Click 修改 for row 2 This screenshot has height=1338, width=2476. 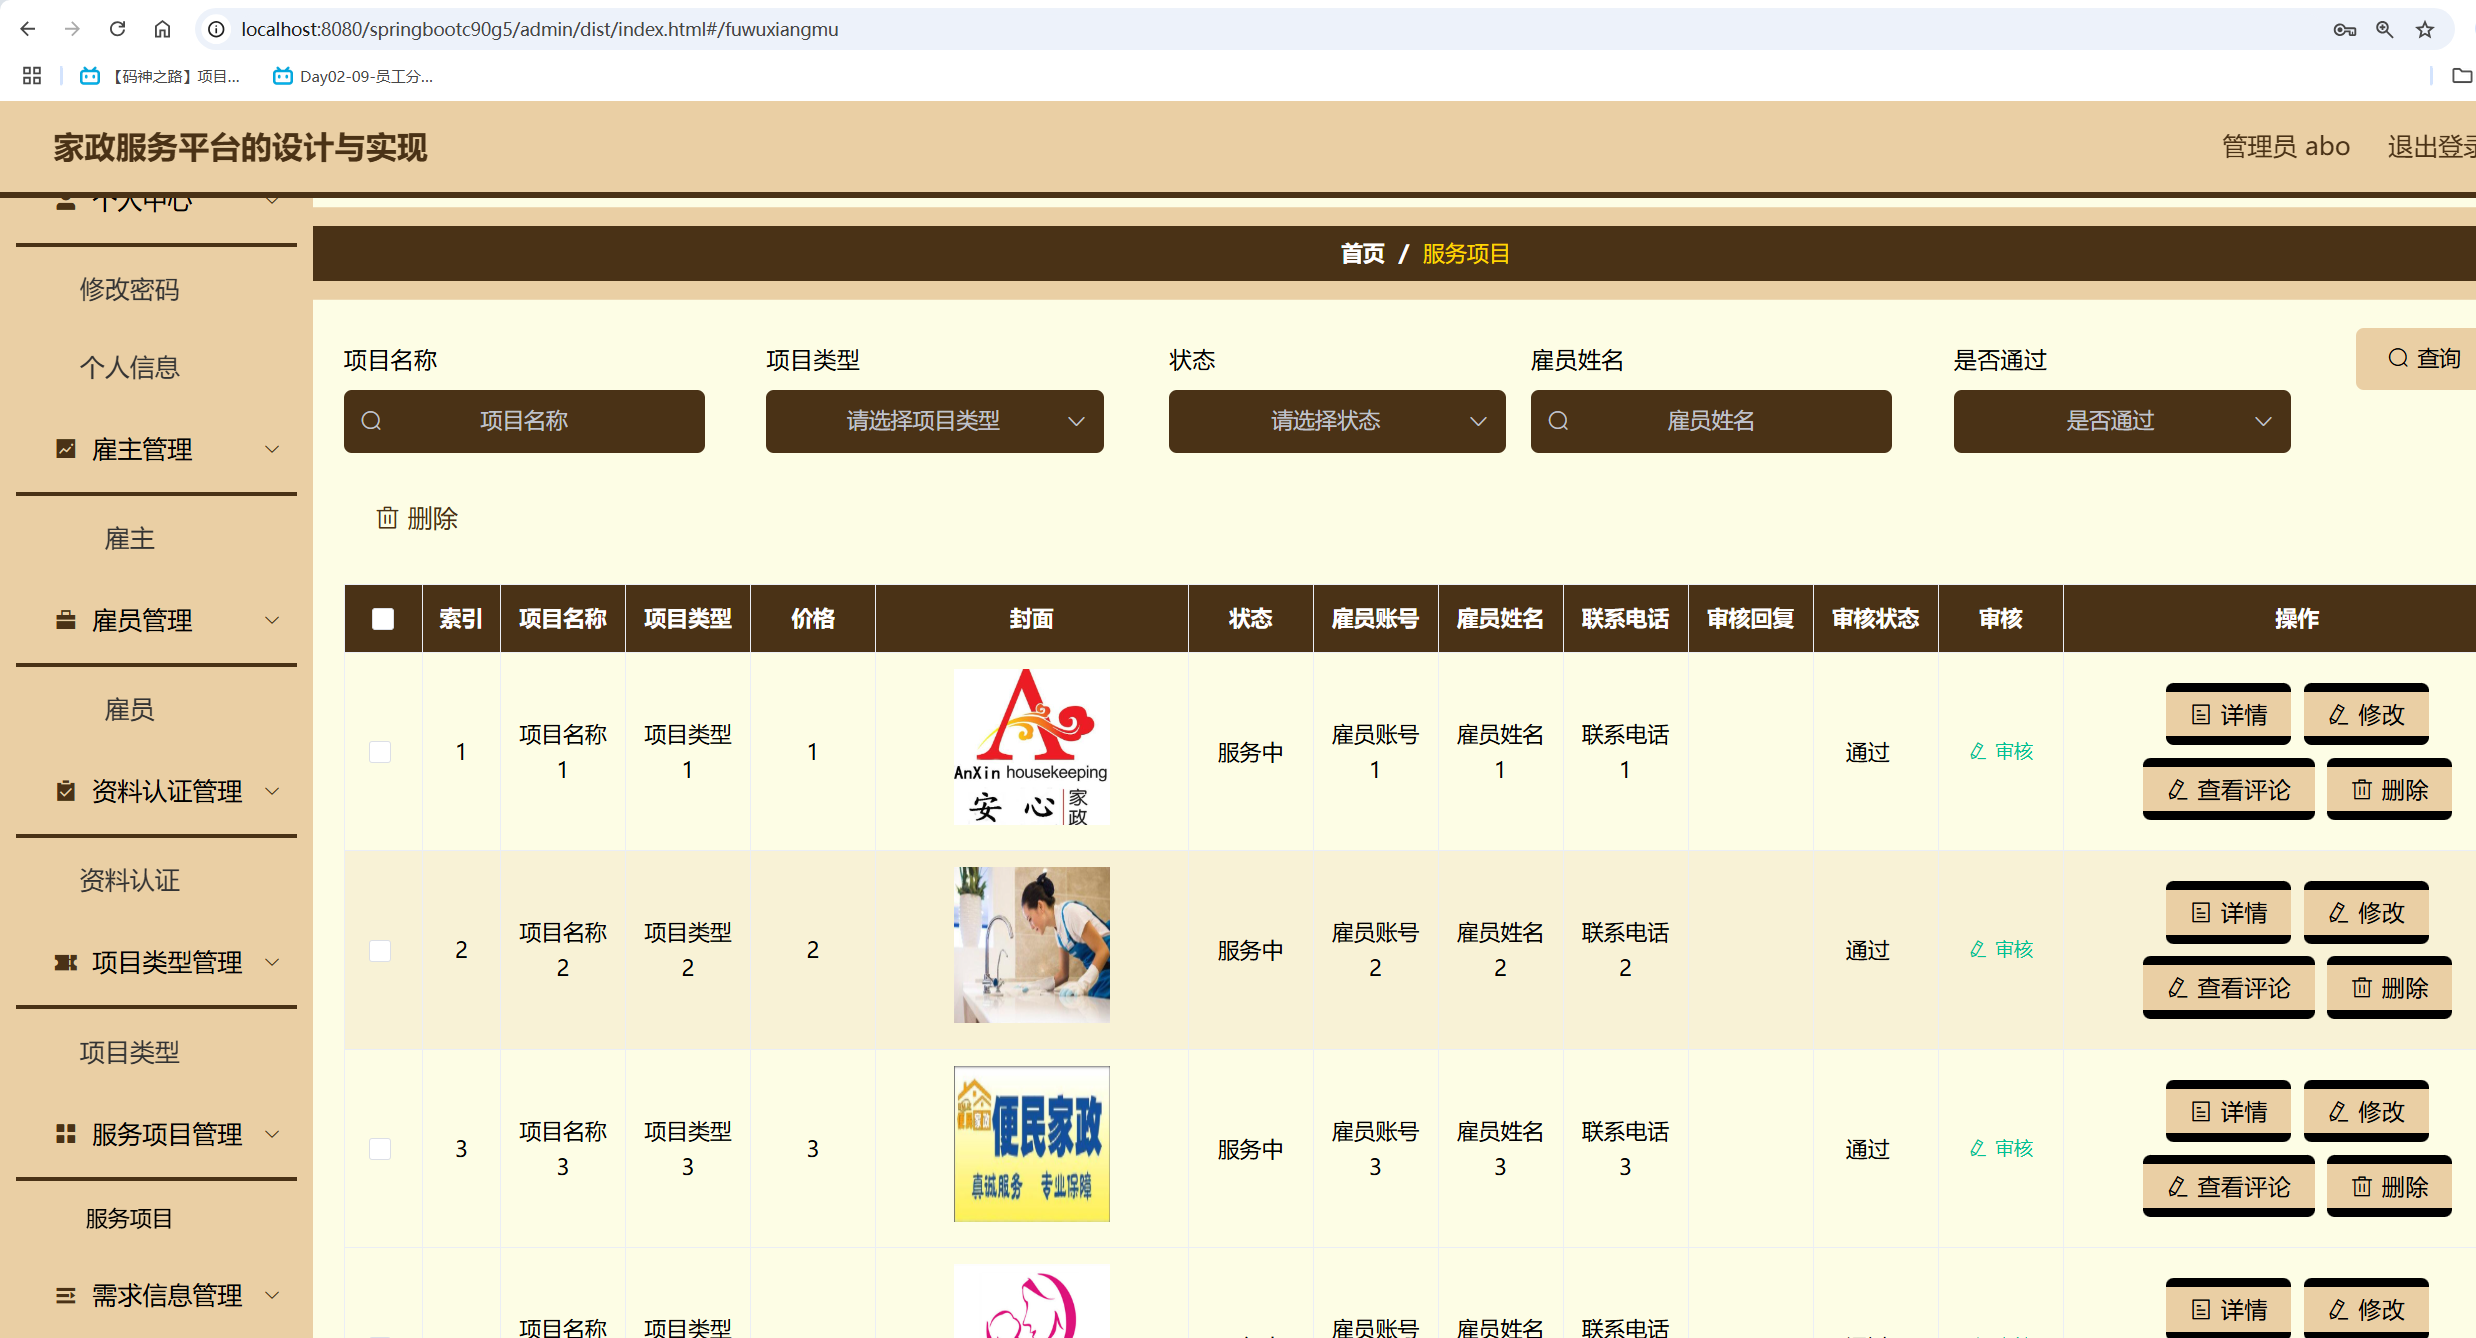[2366, 912]
